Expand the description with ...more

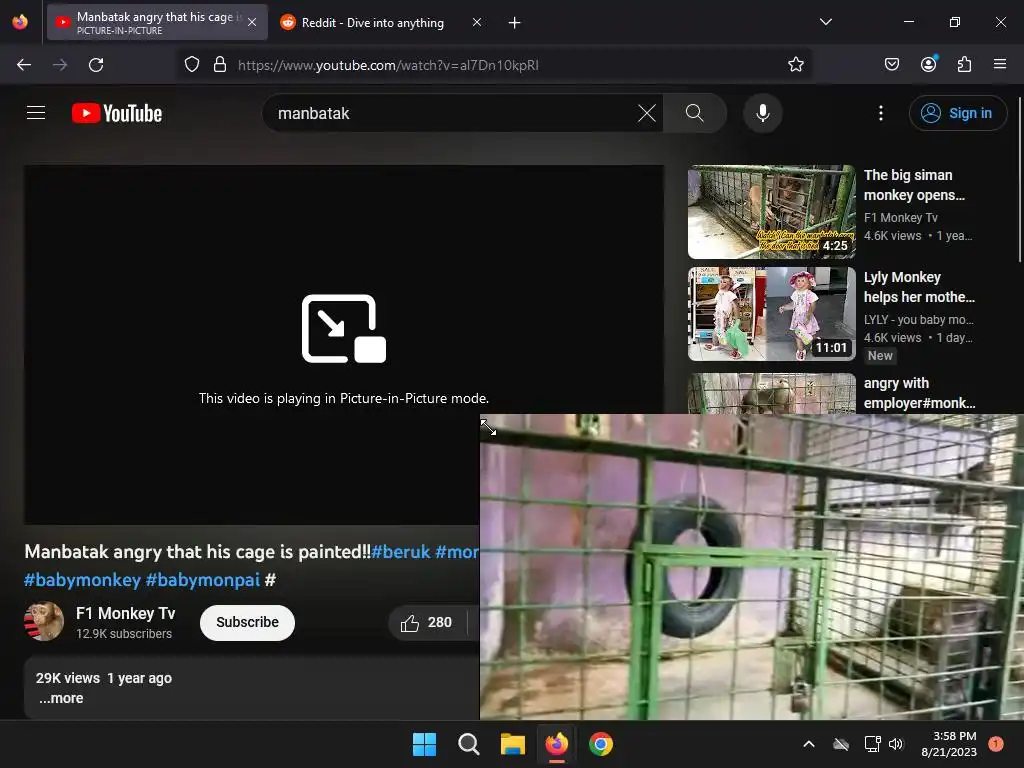click(61, 698)
